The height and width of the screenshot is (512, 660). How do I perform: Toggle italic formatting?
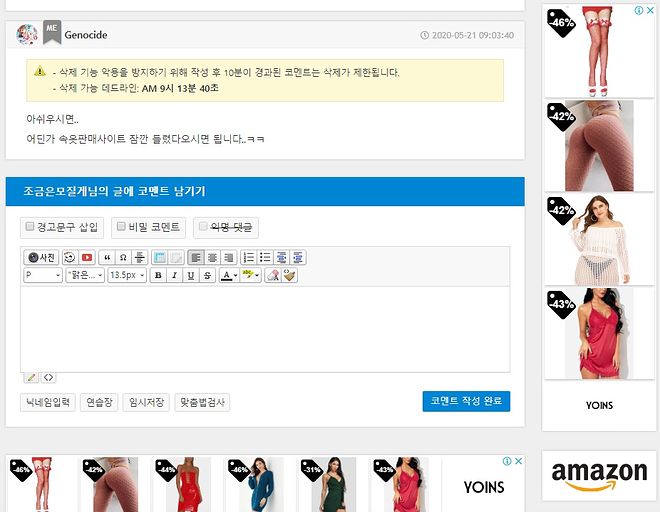click(x=174, y=275)
